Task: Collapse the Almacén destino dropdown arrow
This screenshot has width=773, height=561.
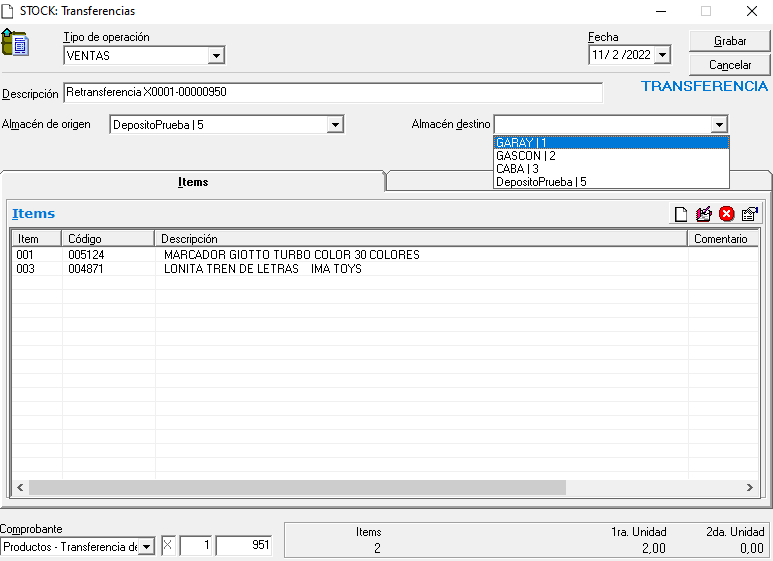Action: (x=719, y=125)
